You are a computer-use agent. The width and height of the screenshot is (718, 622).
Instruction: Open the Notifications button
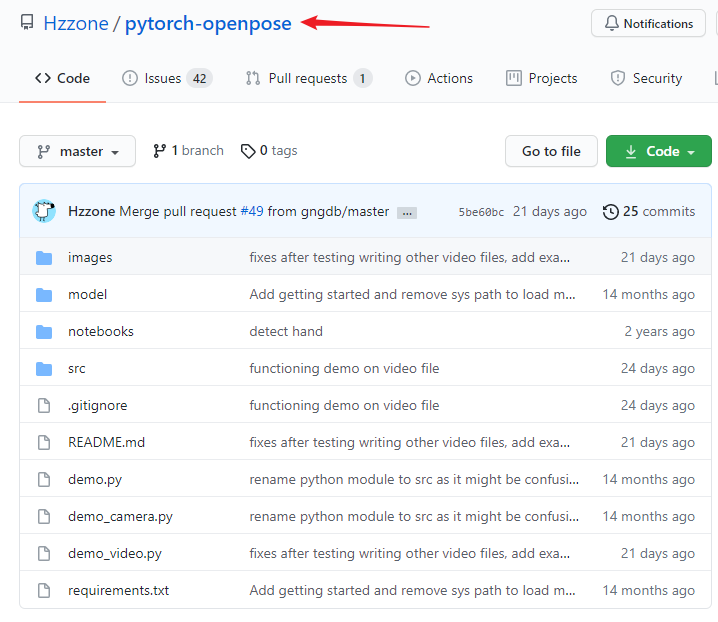click(648, 23)
